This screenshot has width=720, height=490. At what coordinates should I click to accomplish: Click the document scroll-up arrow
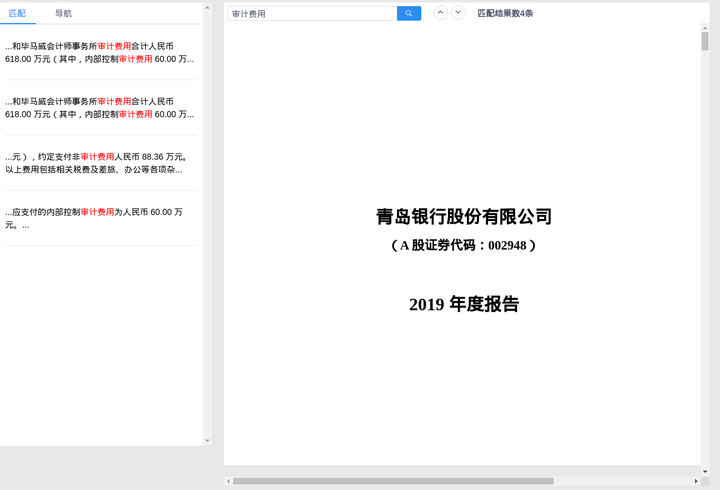(705, 28)
